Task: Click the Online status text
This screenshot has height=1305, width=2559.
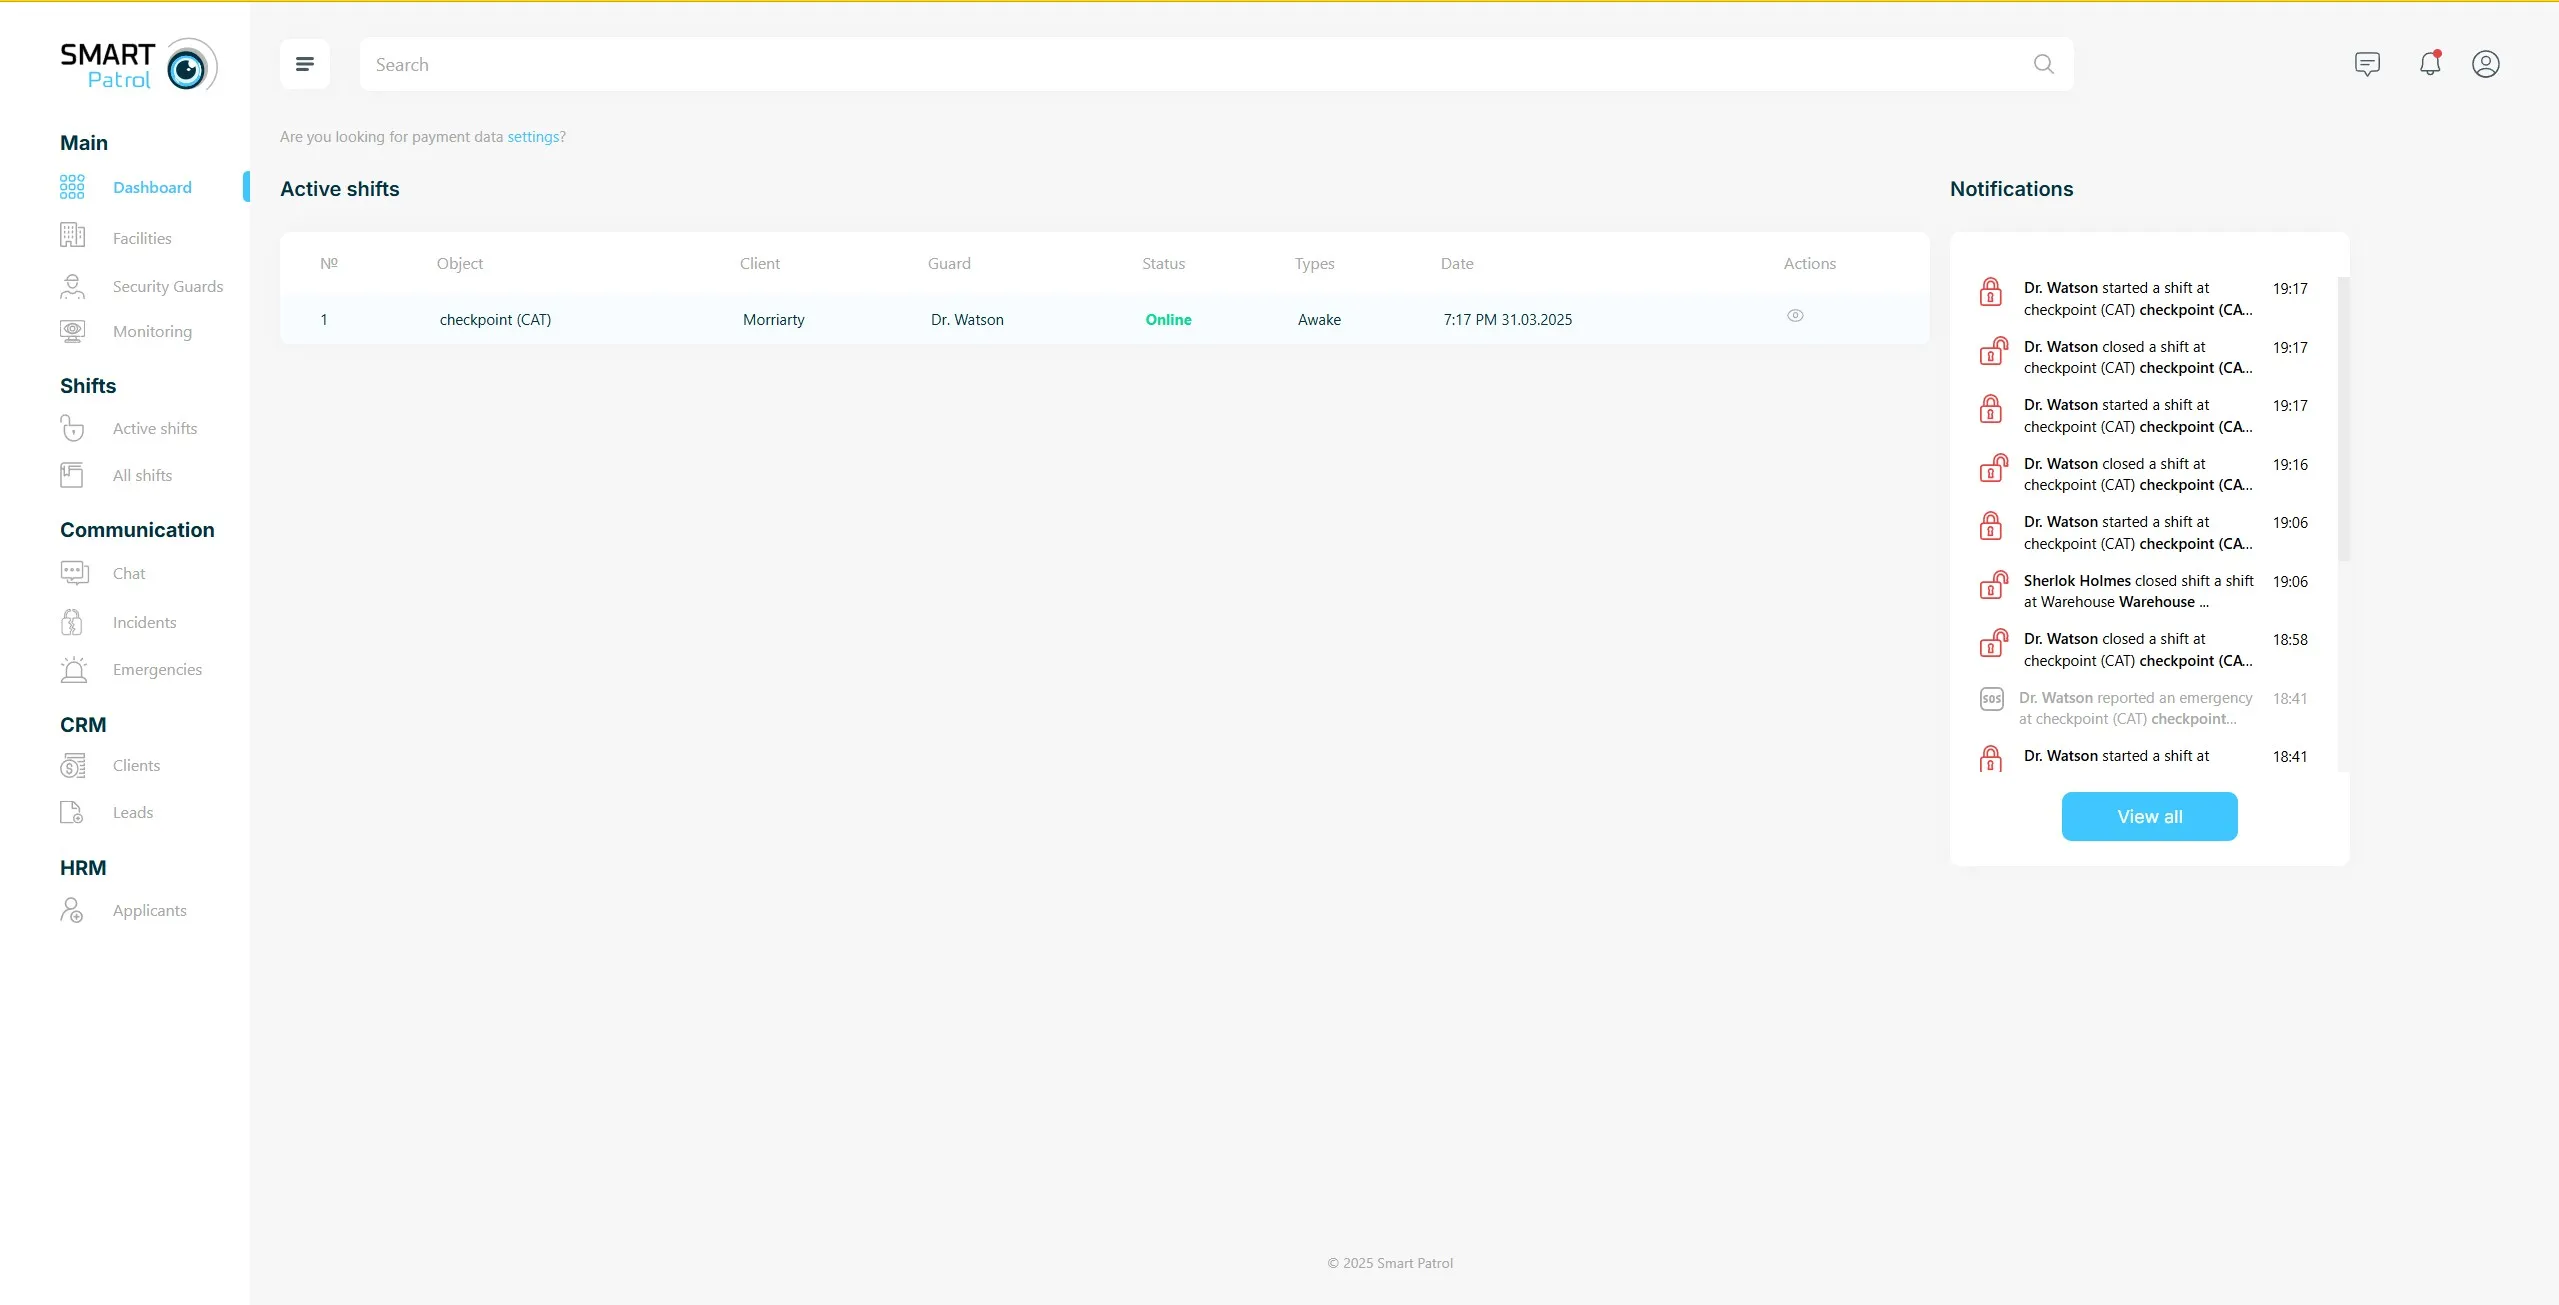Action: [1168, 320]
